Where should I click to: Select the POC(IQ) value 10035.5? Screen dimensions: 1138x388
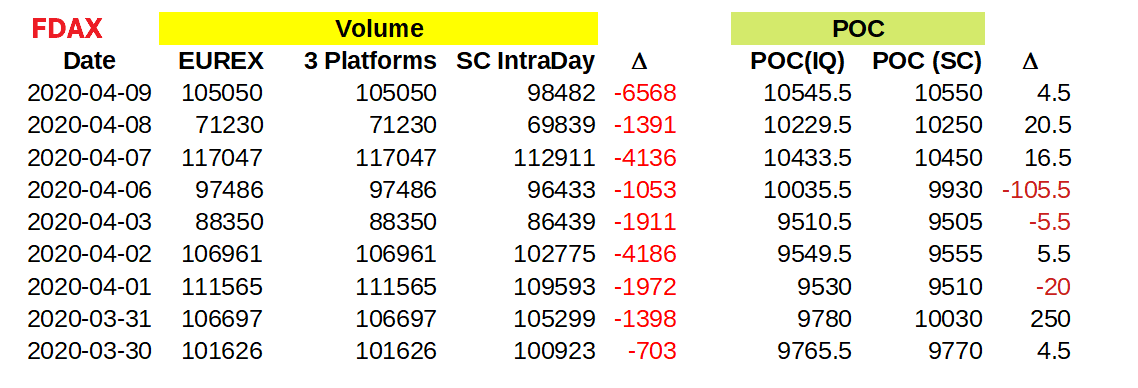pyautogui.click(x=807, y=190)
